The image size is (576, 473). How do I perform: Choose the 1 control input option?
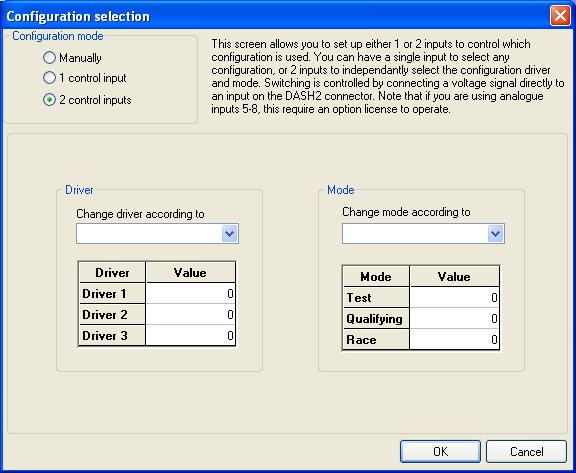(49, 78)
